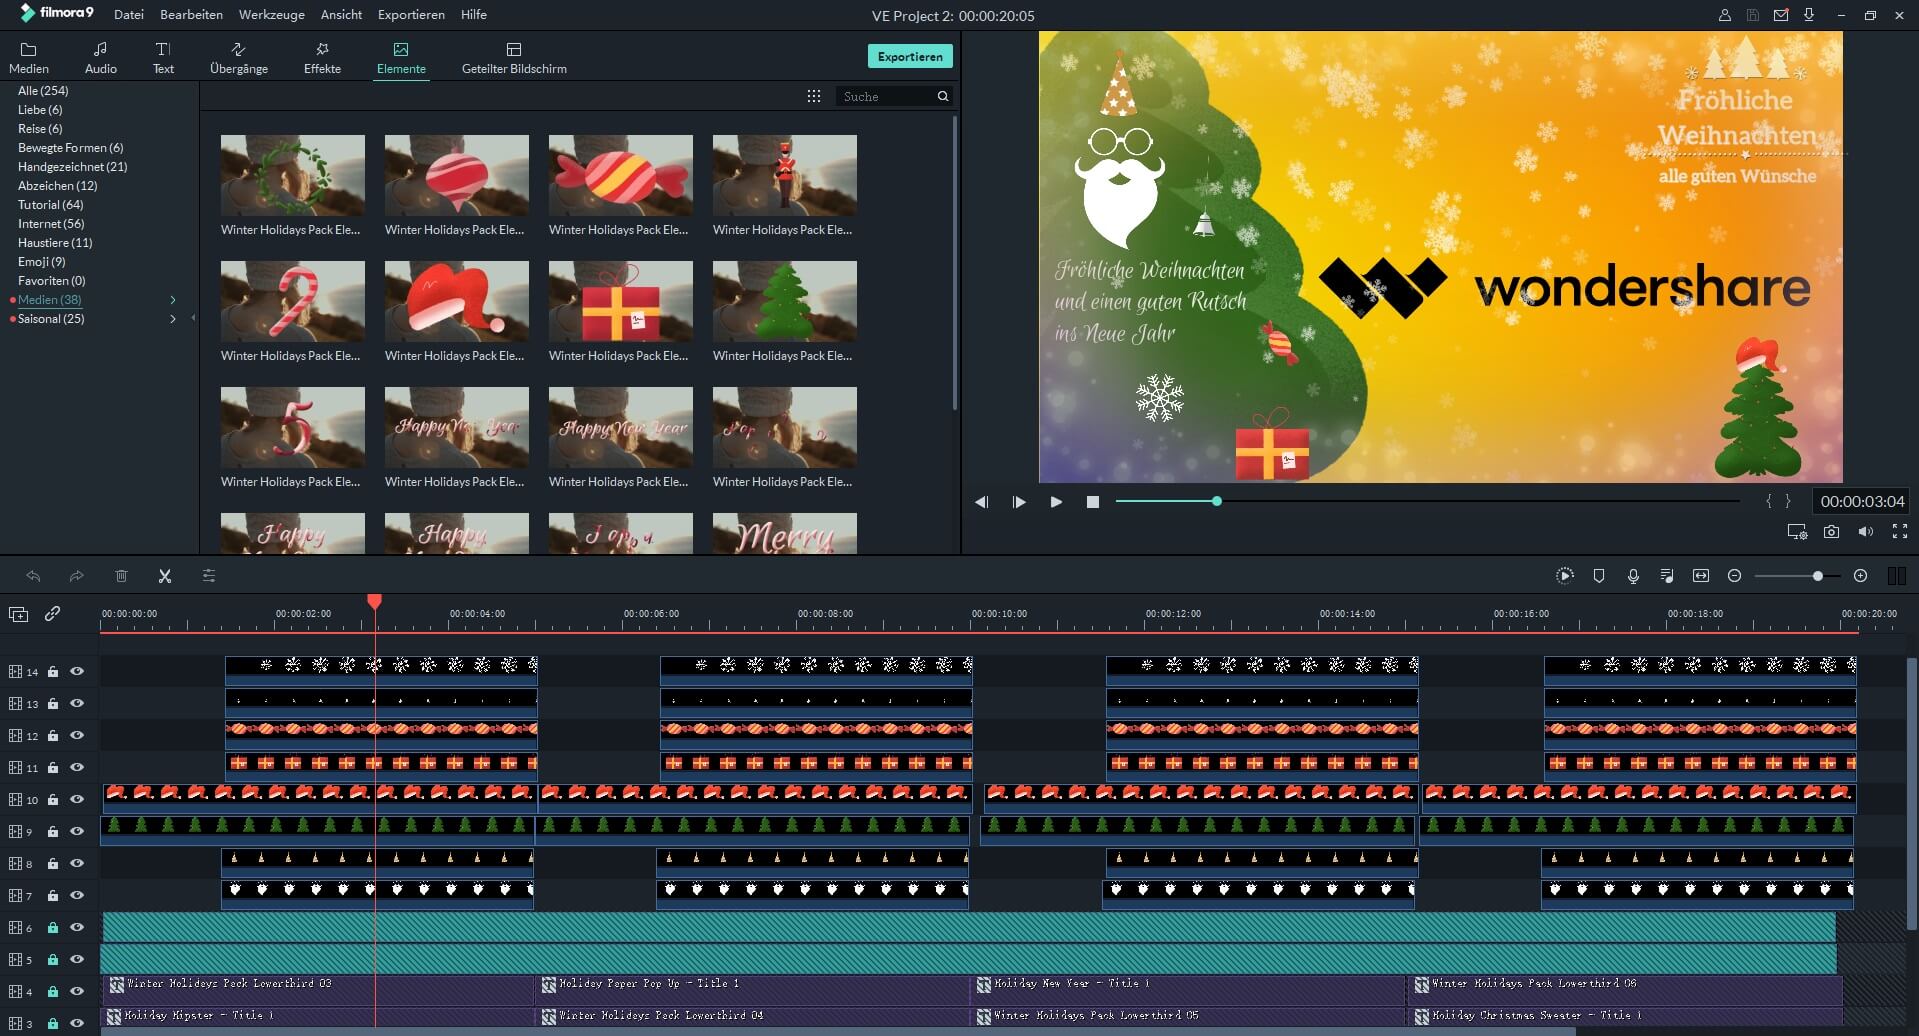
Task: Click the timeline zoom in plus icon
Action: pos(1860,576)
